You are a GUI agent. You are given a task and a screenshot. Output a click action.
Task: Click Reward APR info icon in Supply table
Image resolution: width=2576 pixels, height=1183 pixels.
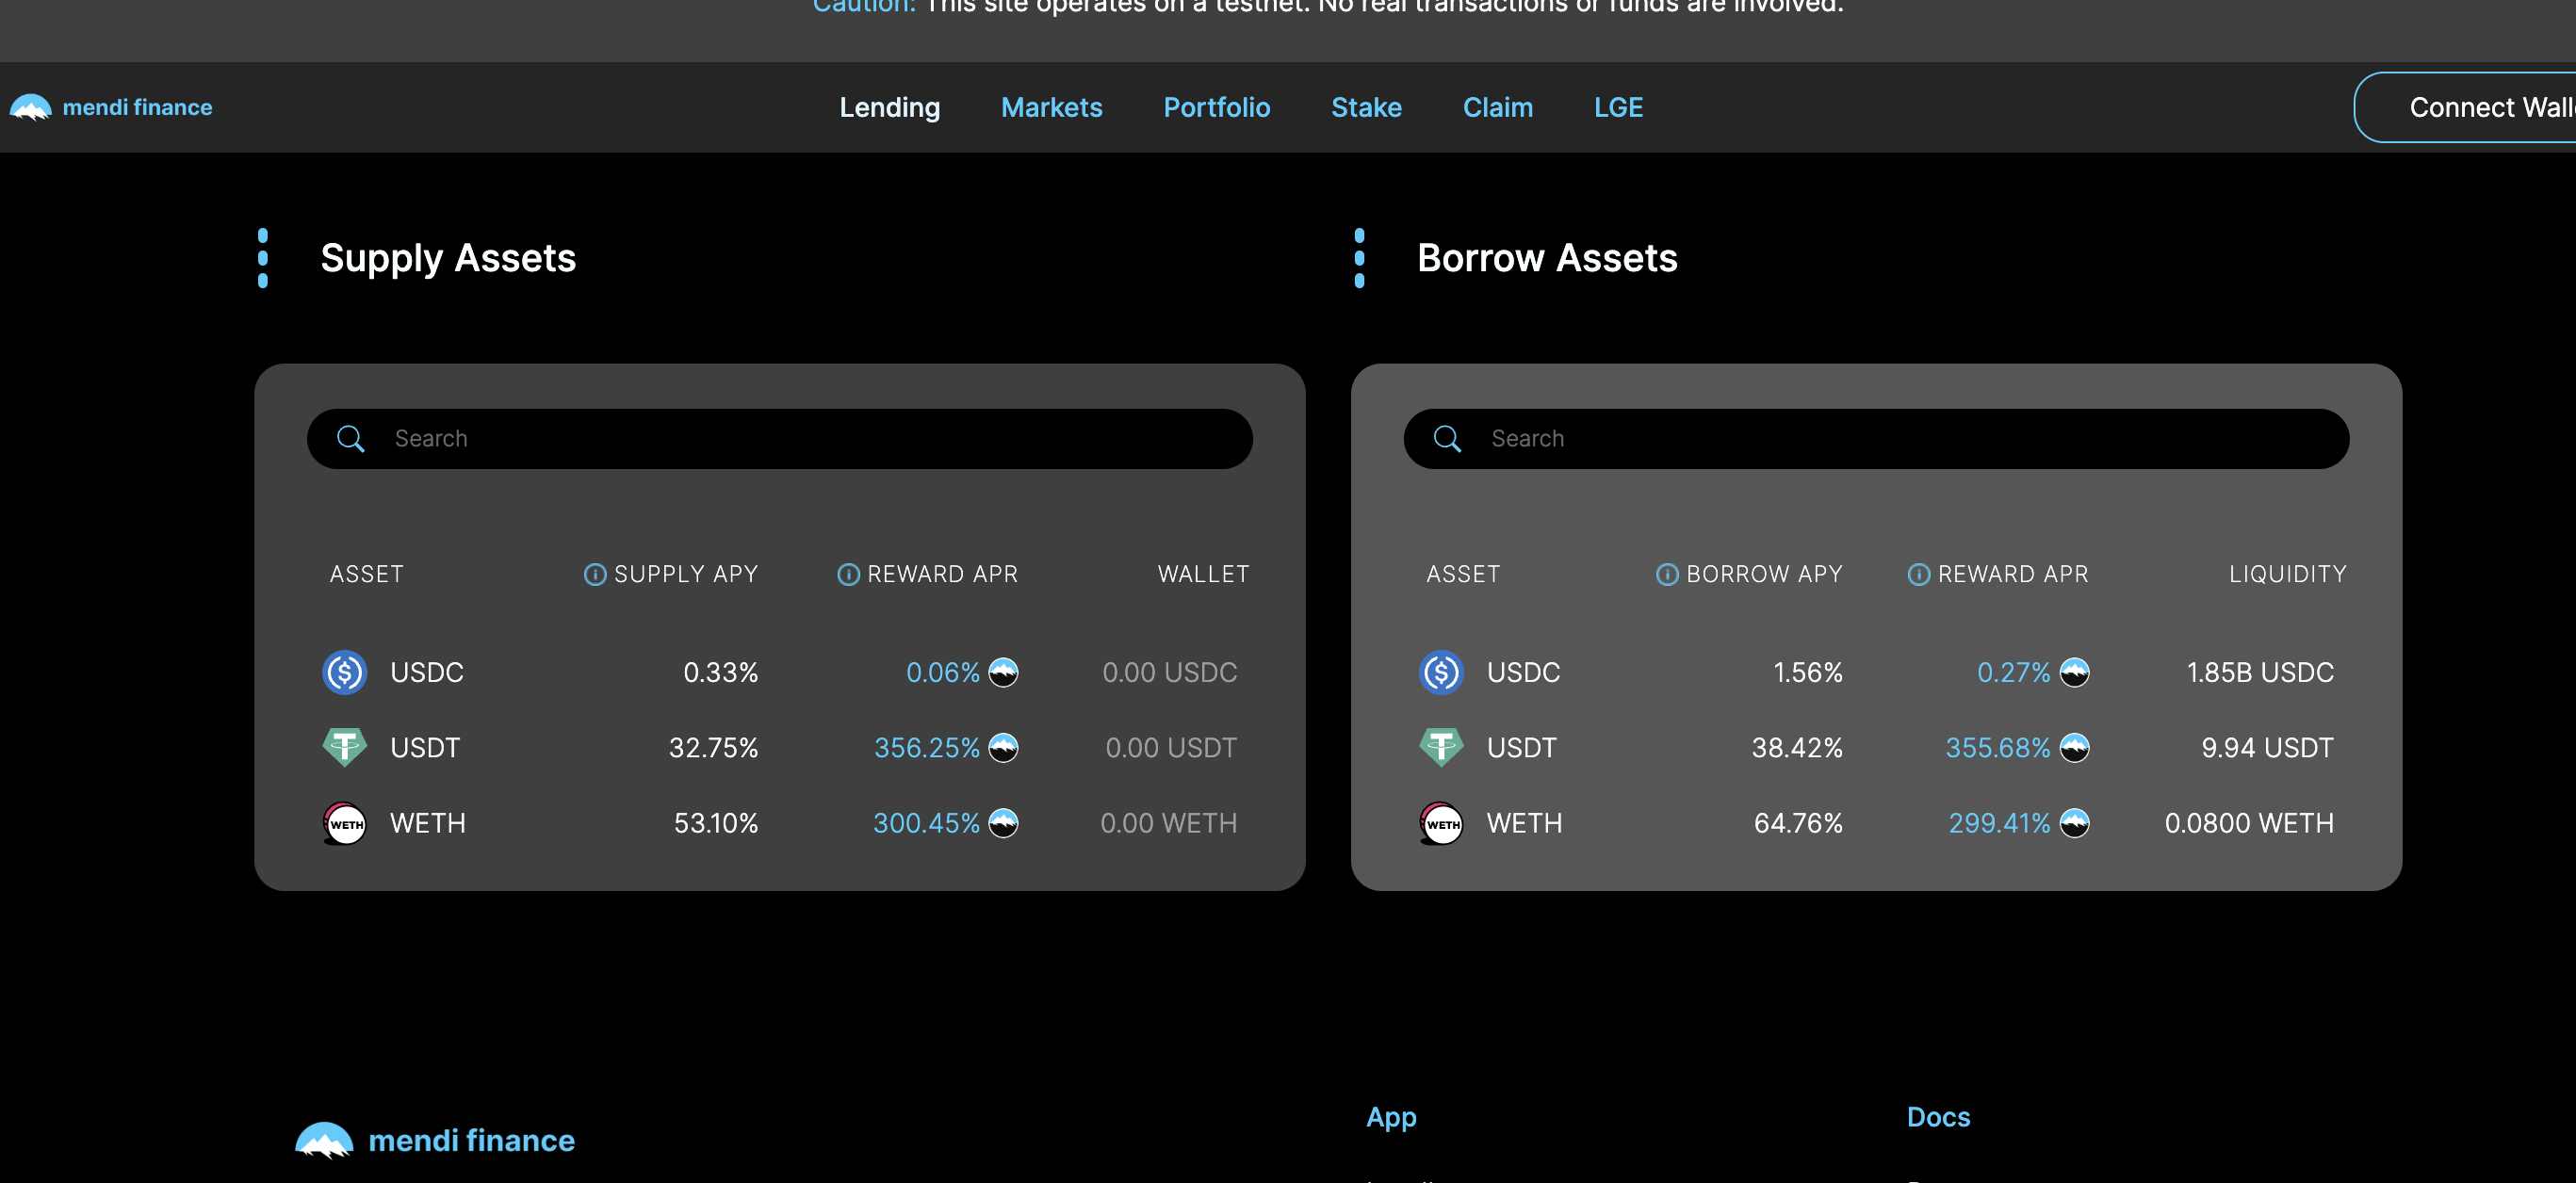(x=848, y=574)
